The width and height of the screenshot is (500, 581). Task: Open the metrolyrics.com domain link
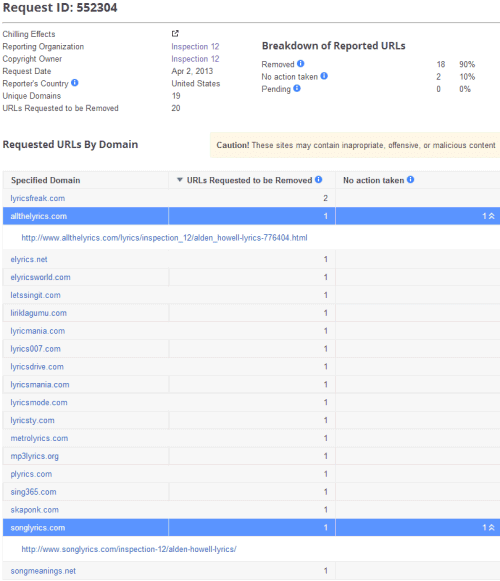click(39, 438)
